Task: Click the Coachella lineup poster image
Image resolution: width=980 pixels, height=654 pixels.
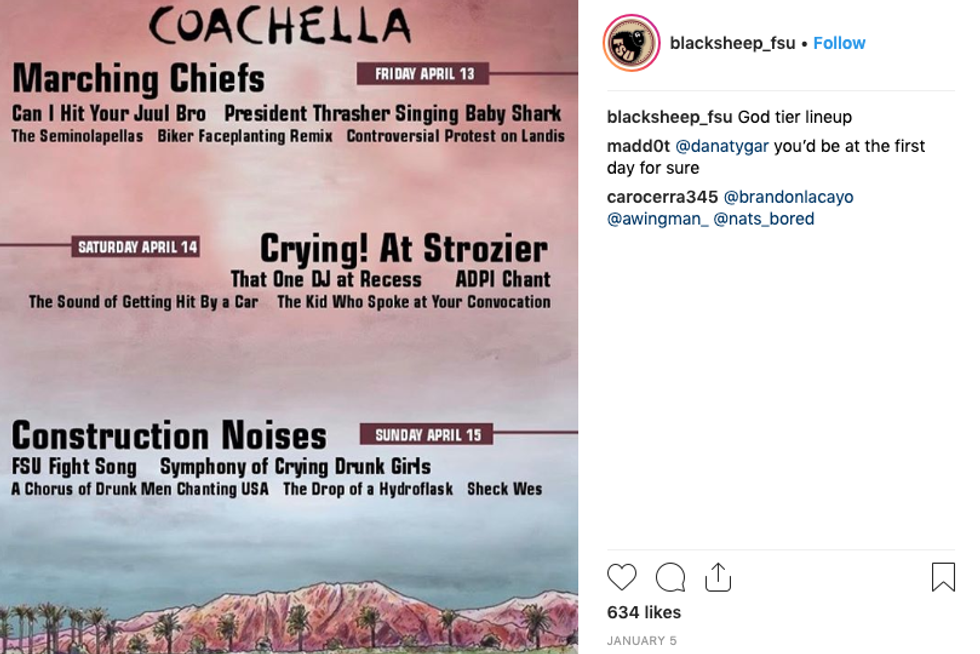Action: tap(288, 360)
